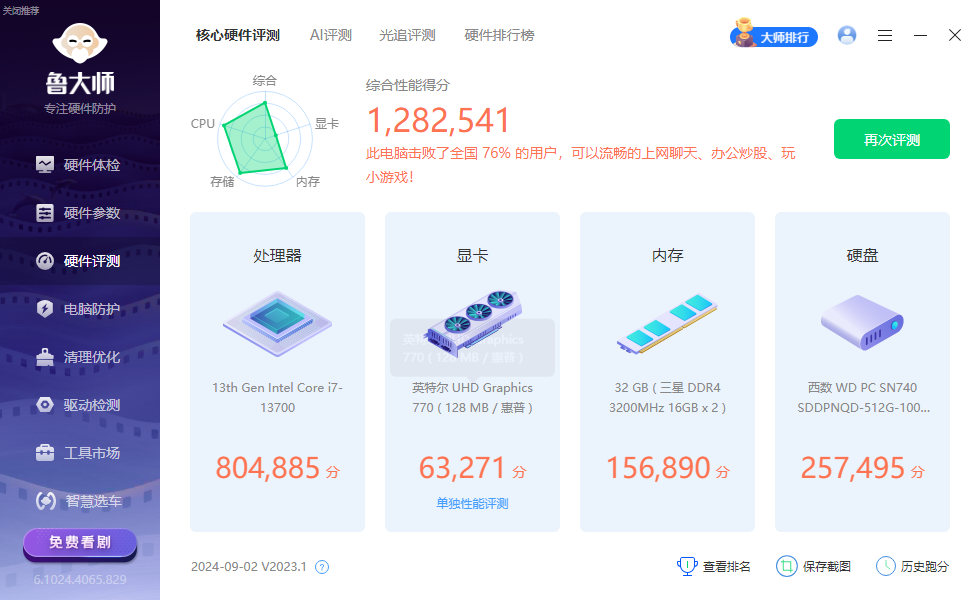Click the user account avatar icon
The height and width of the screenshot is (600, 980).
point(847,36)
